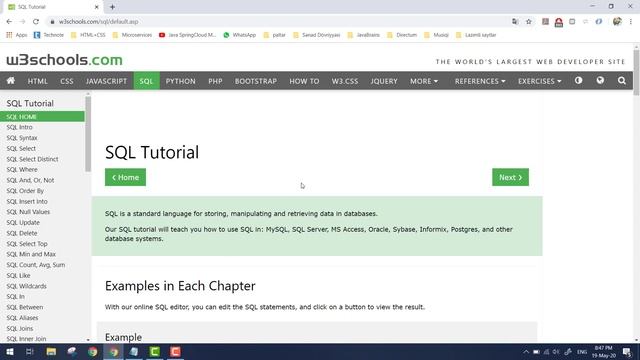640x360 pixels.
Task: Close the SQL Tutorial tab
Action: [97, 7]
